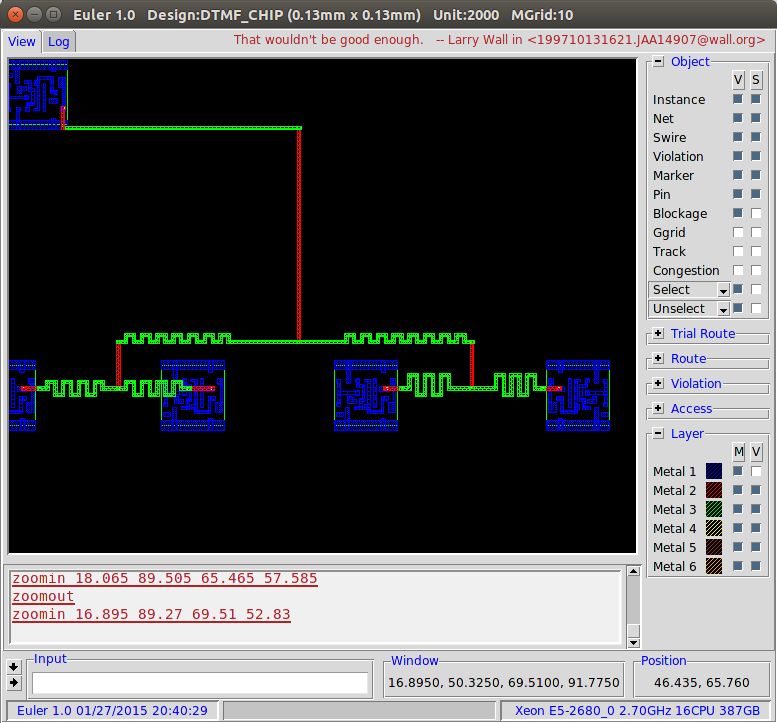Enable Congestion visibility checkbox

[x=738, y=270]
